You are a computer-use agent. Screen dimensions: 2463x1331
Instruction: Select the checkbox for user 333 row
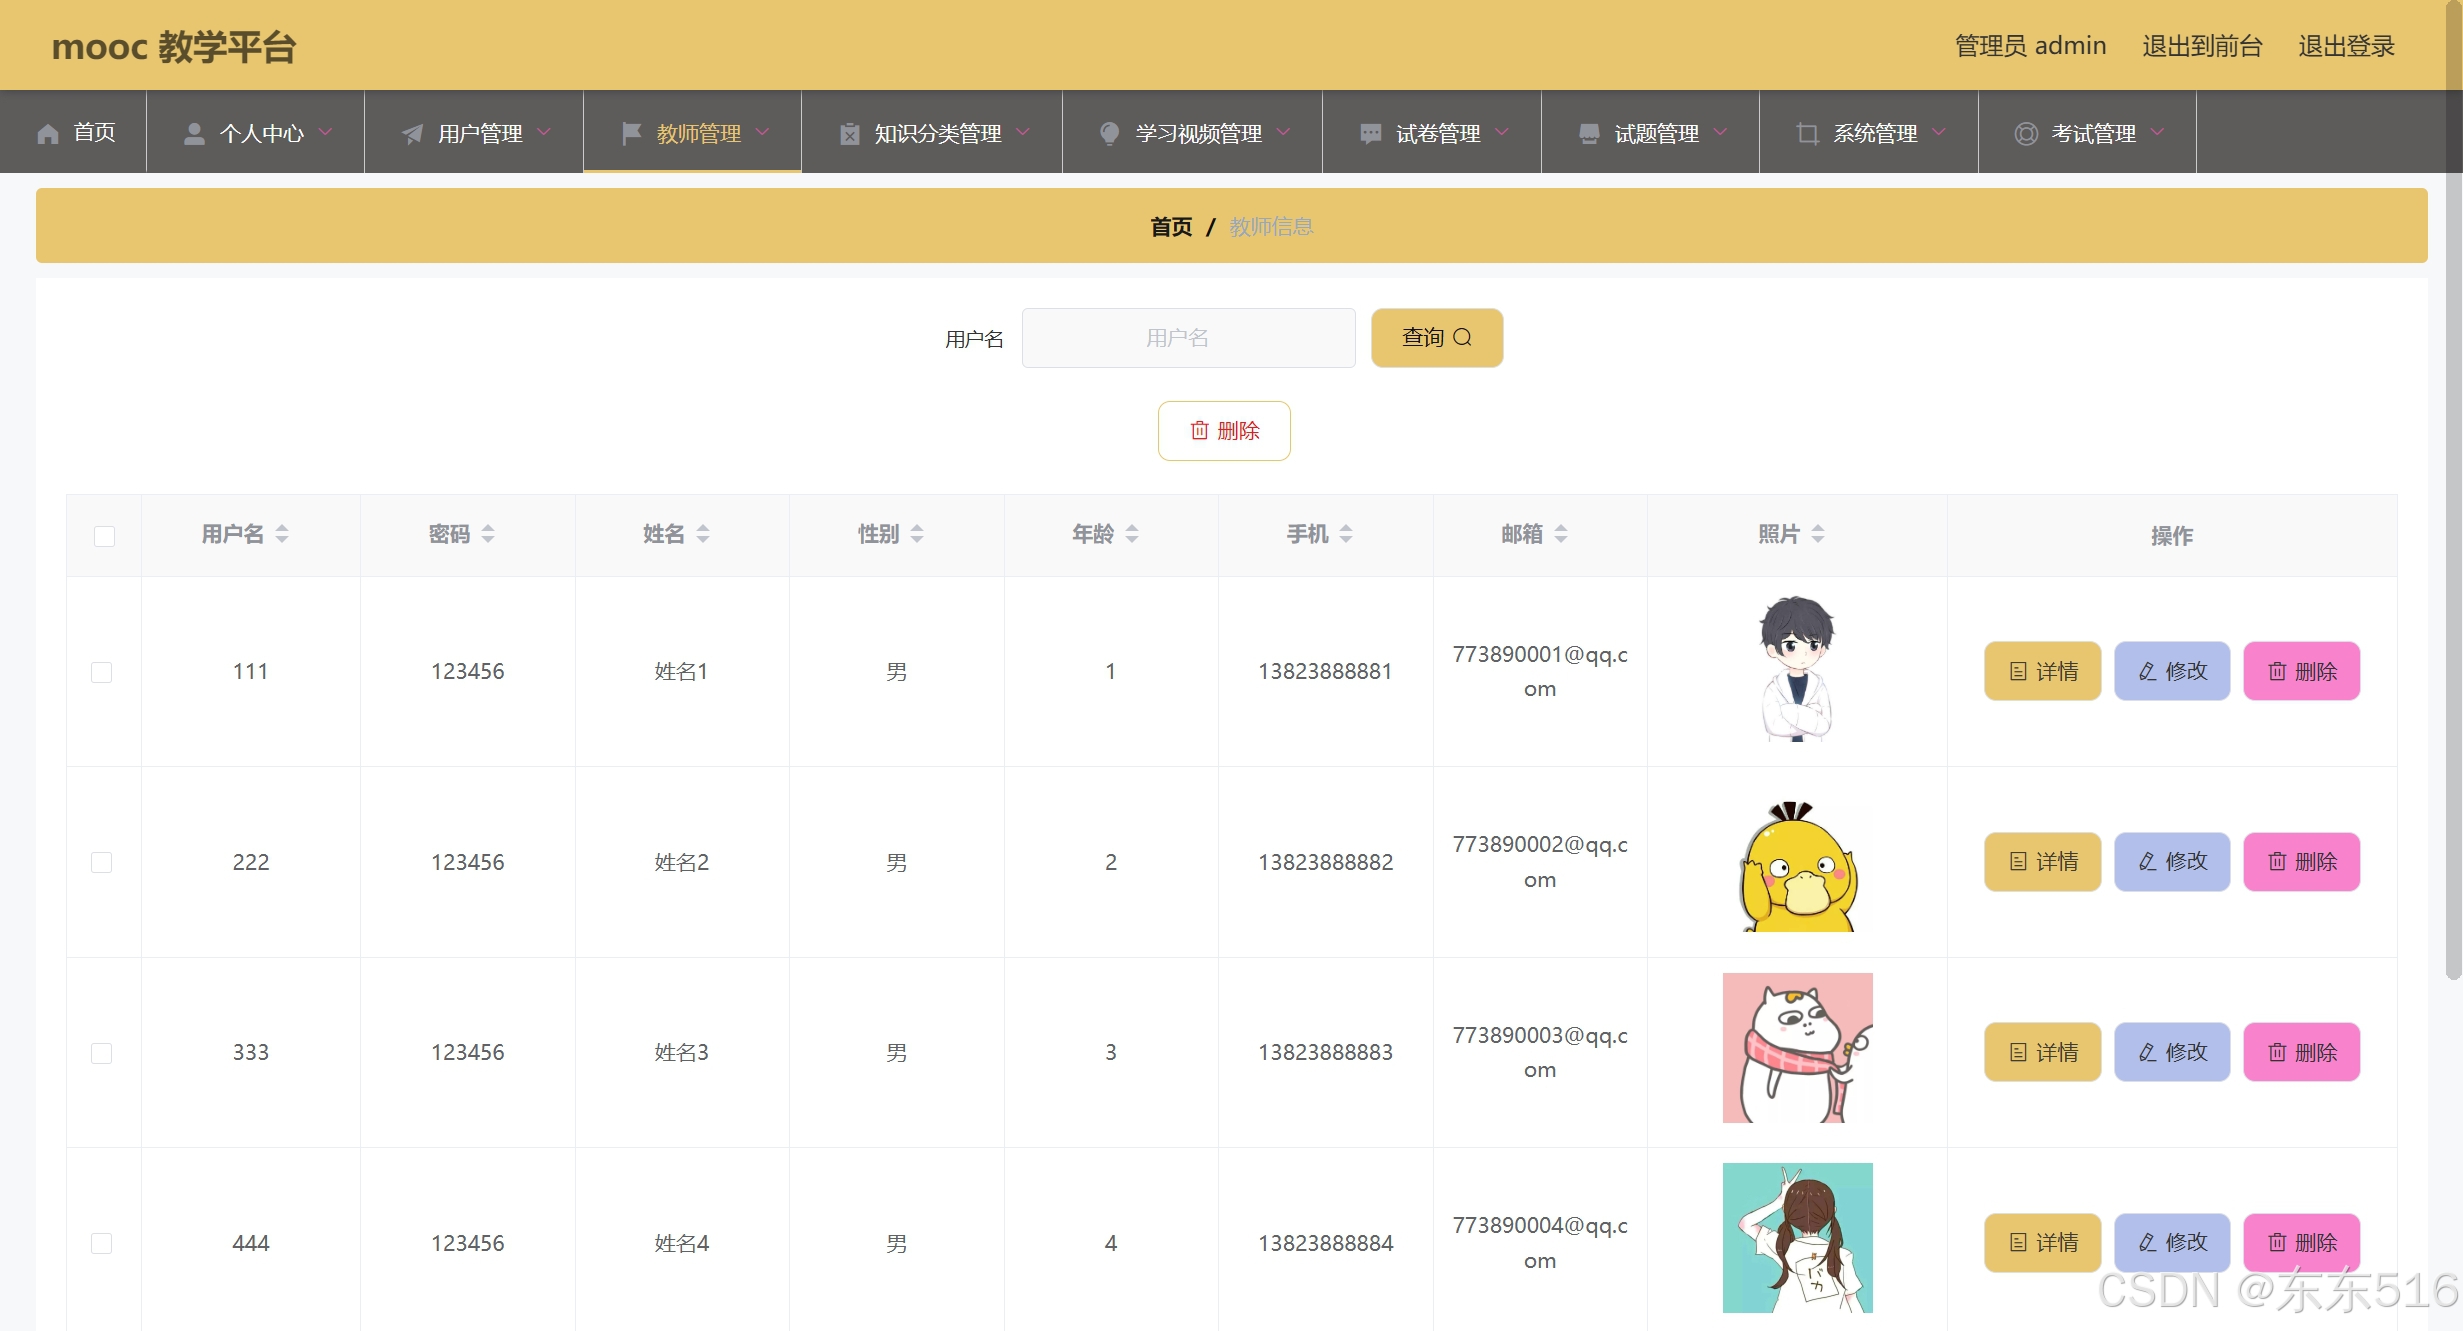[102, 1053]
